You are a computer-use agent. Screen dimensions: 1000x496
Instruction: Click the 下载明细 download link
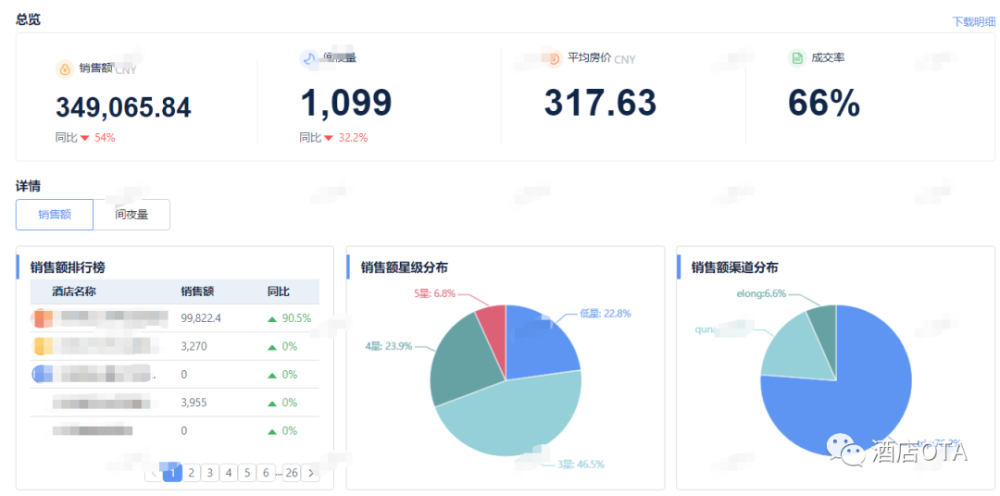973,22
